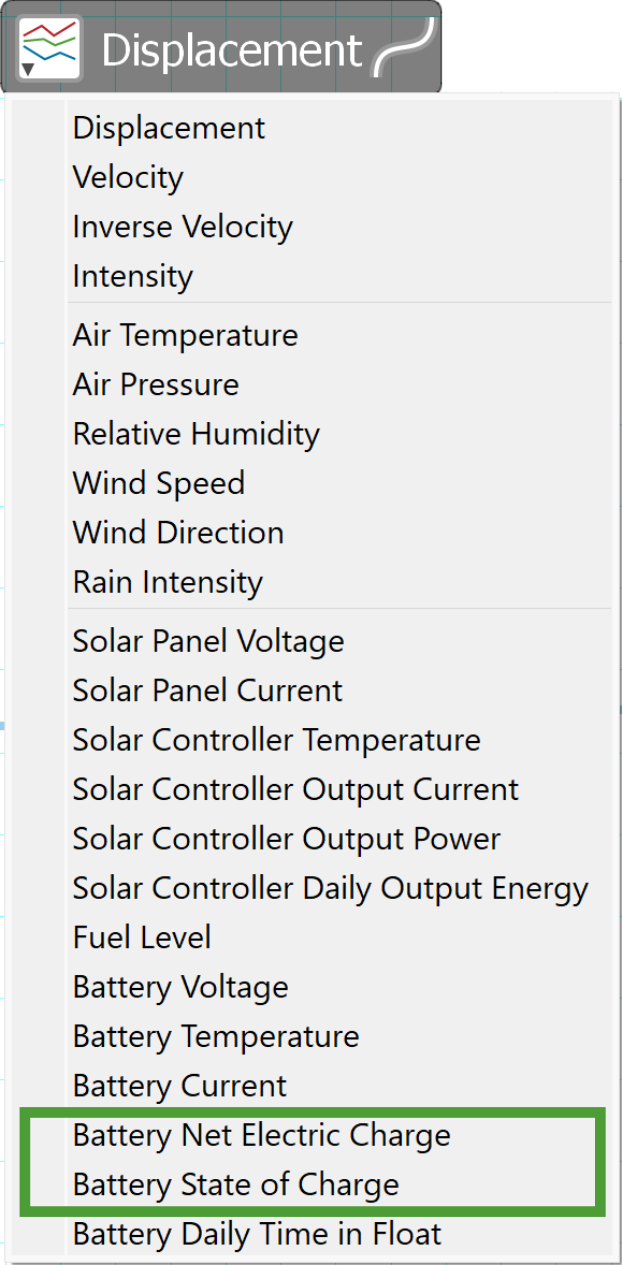The height and width of the screenshot is (1265, 622).
Task: Choose Velocity in the dropdown list
Action: click(x=340, y=177)
